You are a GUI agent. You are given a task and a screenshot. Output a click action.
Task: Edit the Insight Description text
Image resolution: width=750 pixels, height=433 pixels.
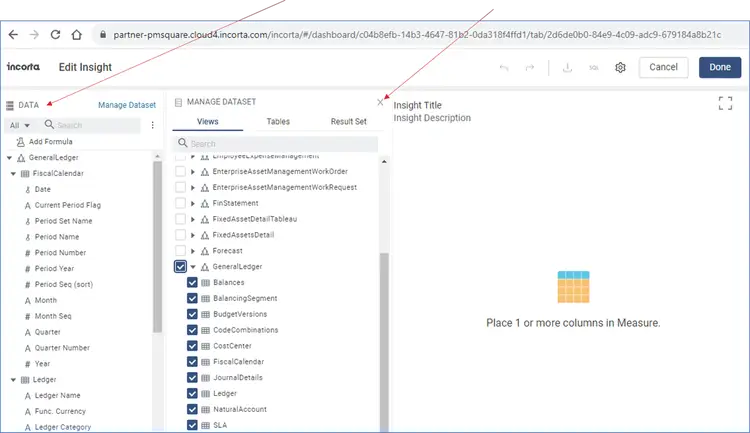point(432,118)
